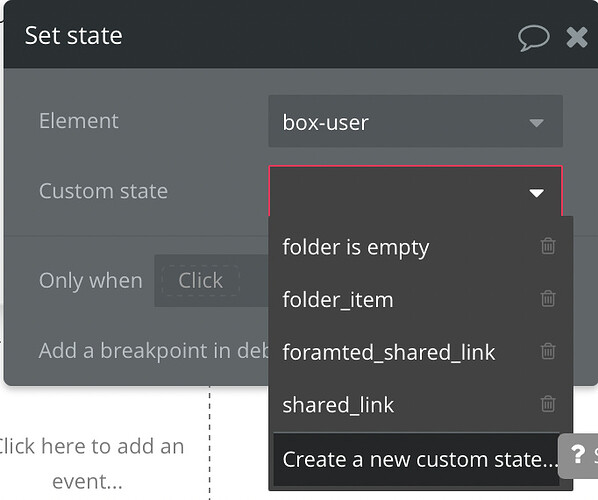
Task: Collapse the Custom state dropdown arrow
Action: [x=536, y=193]
